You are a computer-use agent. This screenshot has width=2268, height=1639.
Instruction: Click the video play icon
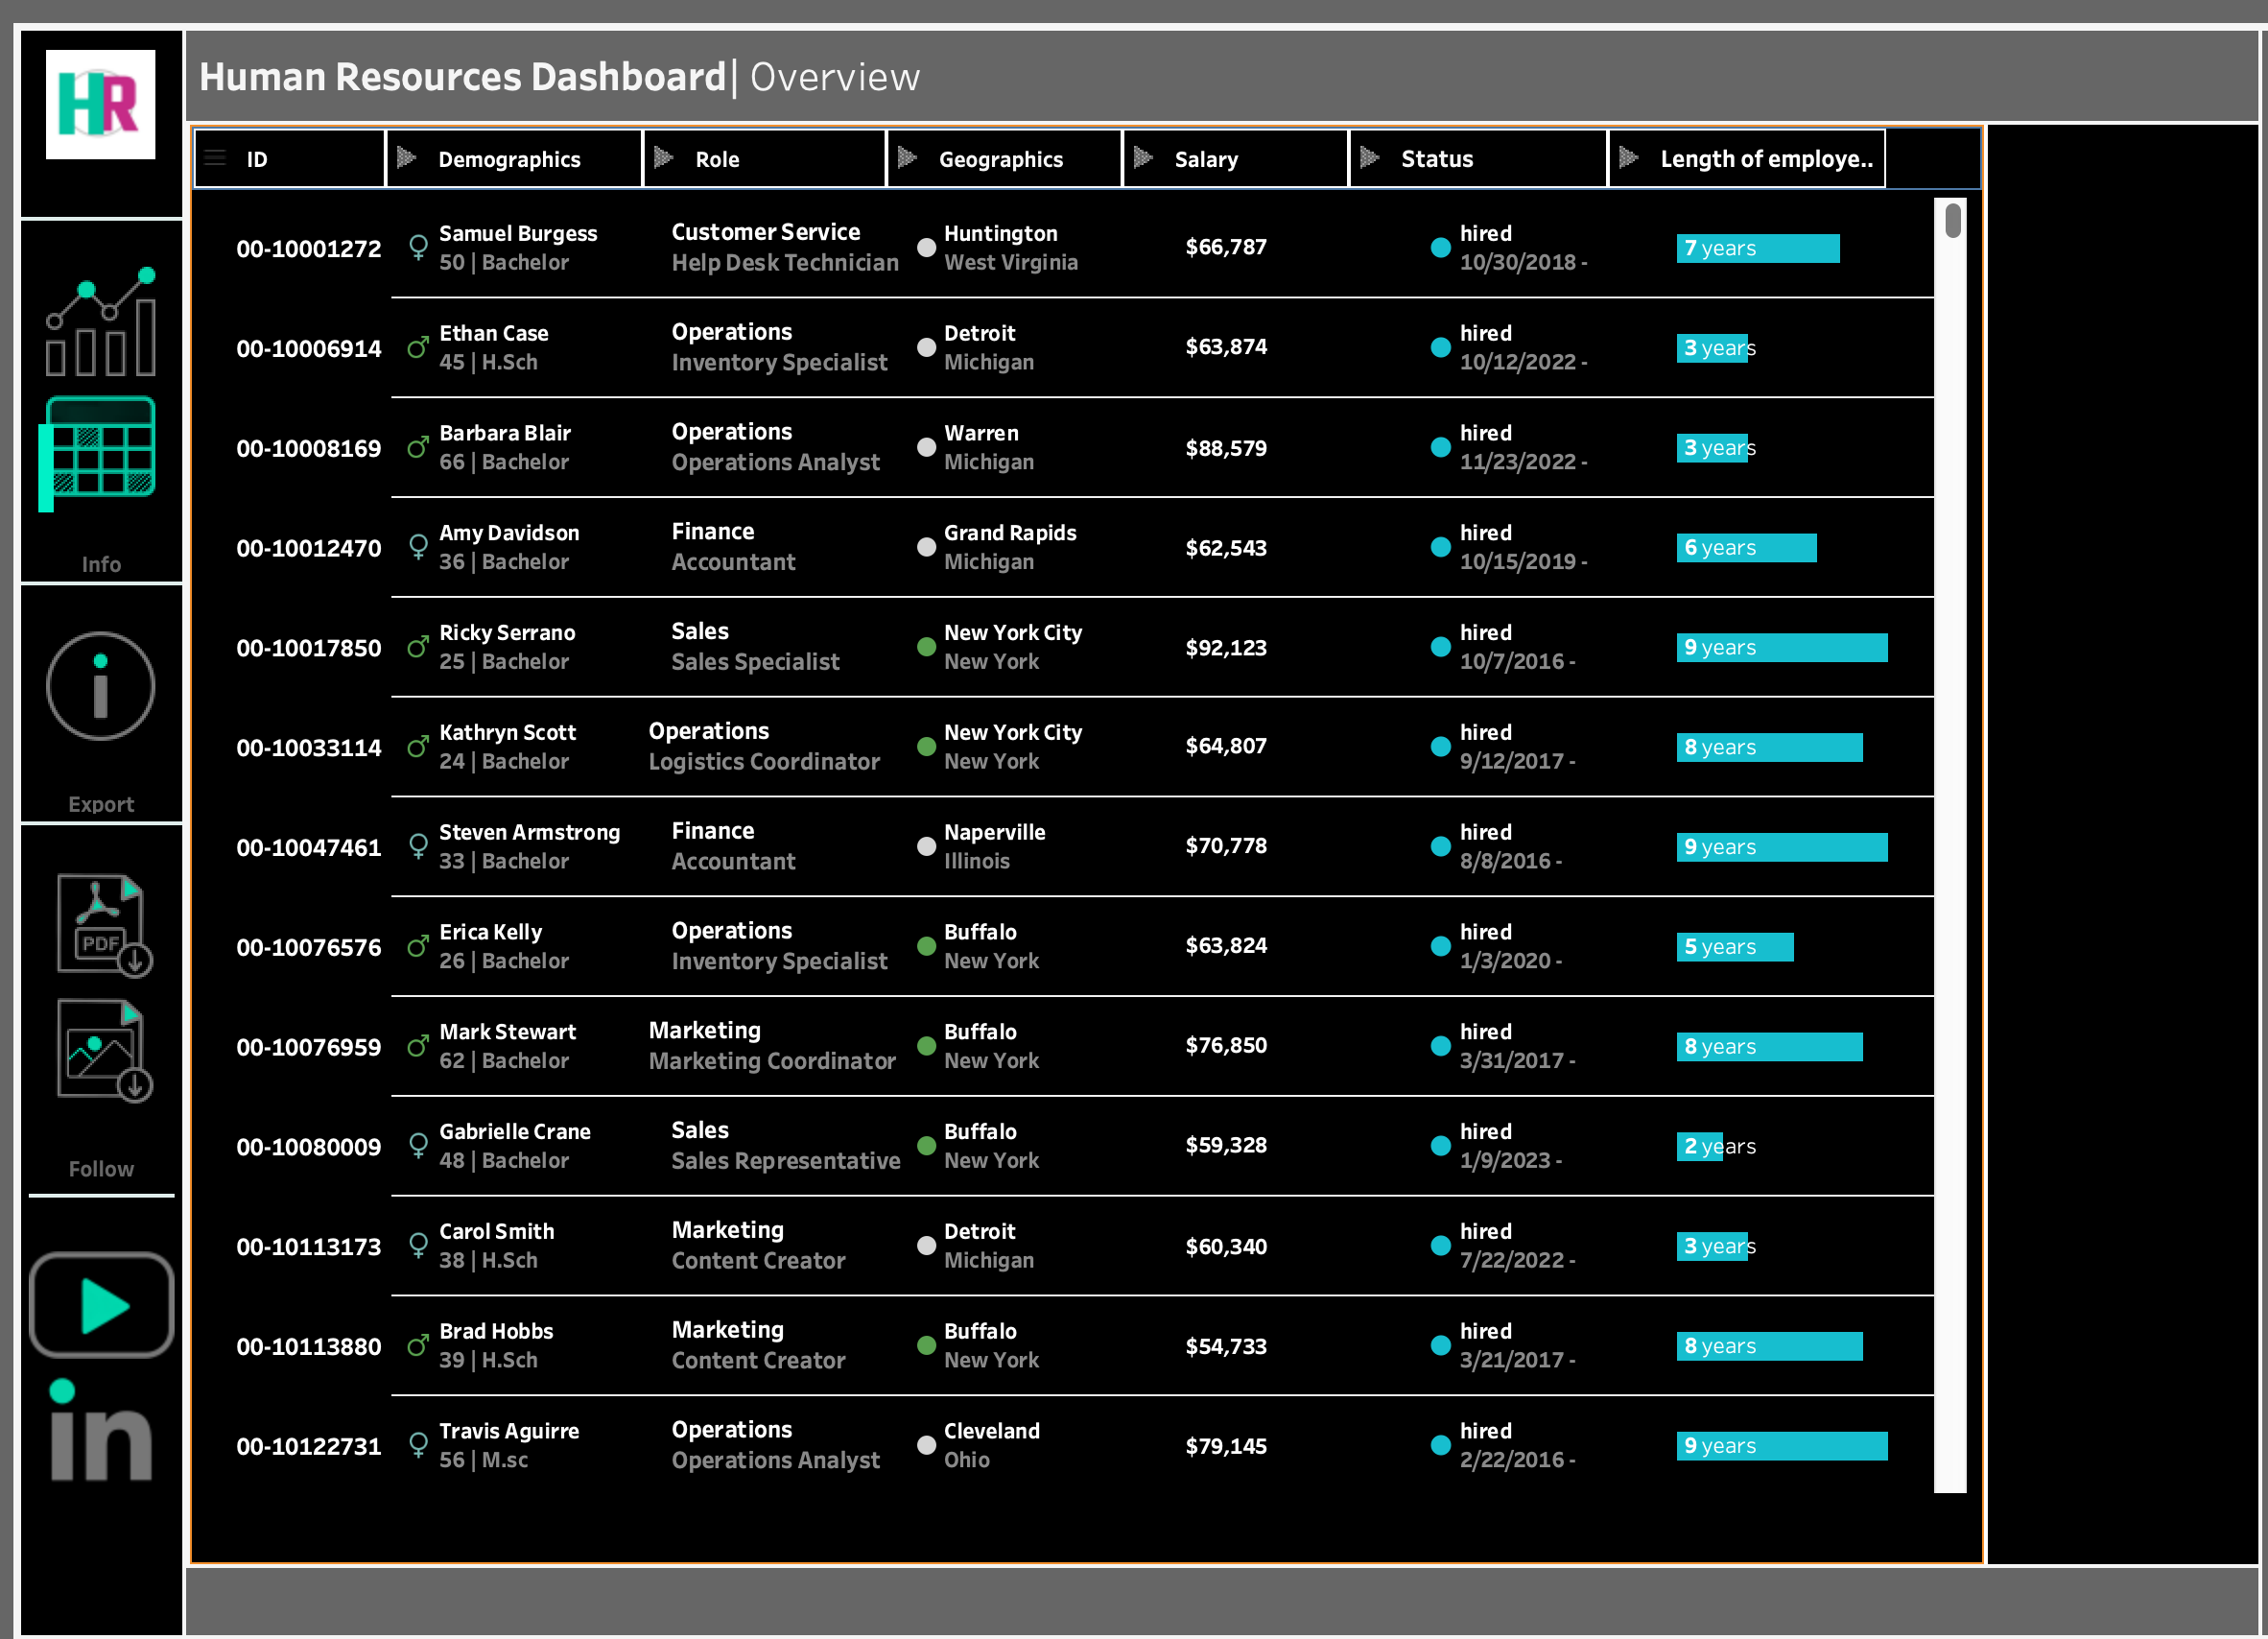pos(101,1305)
